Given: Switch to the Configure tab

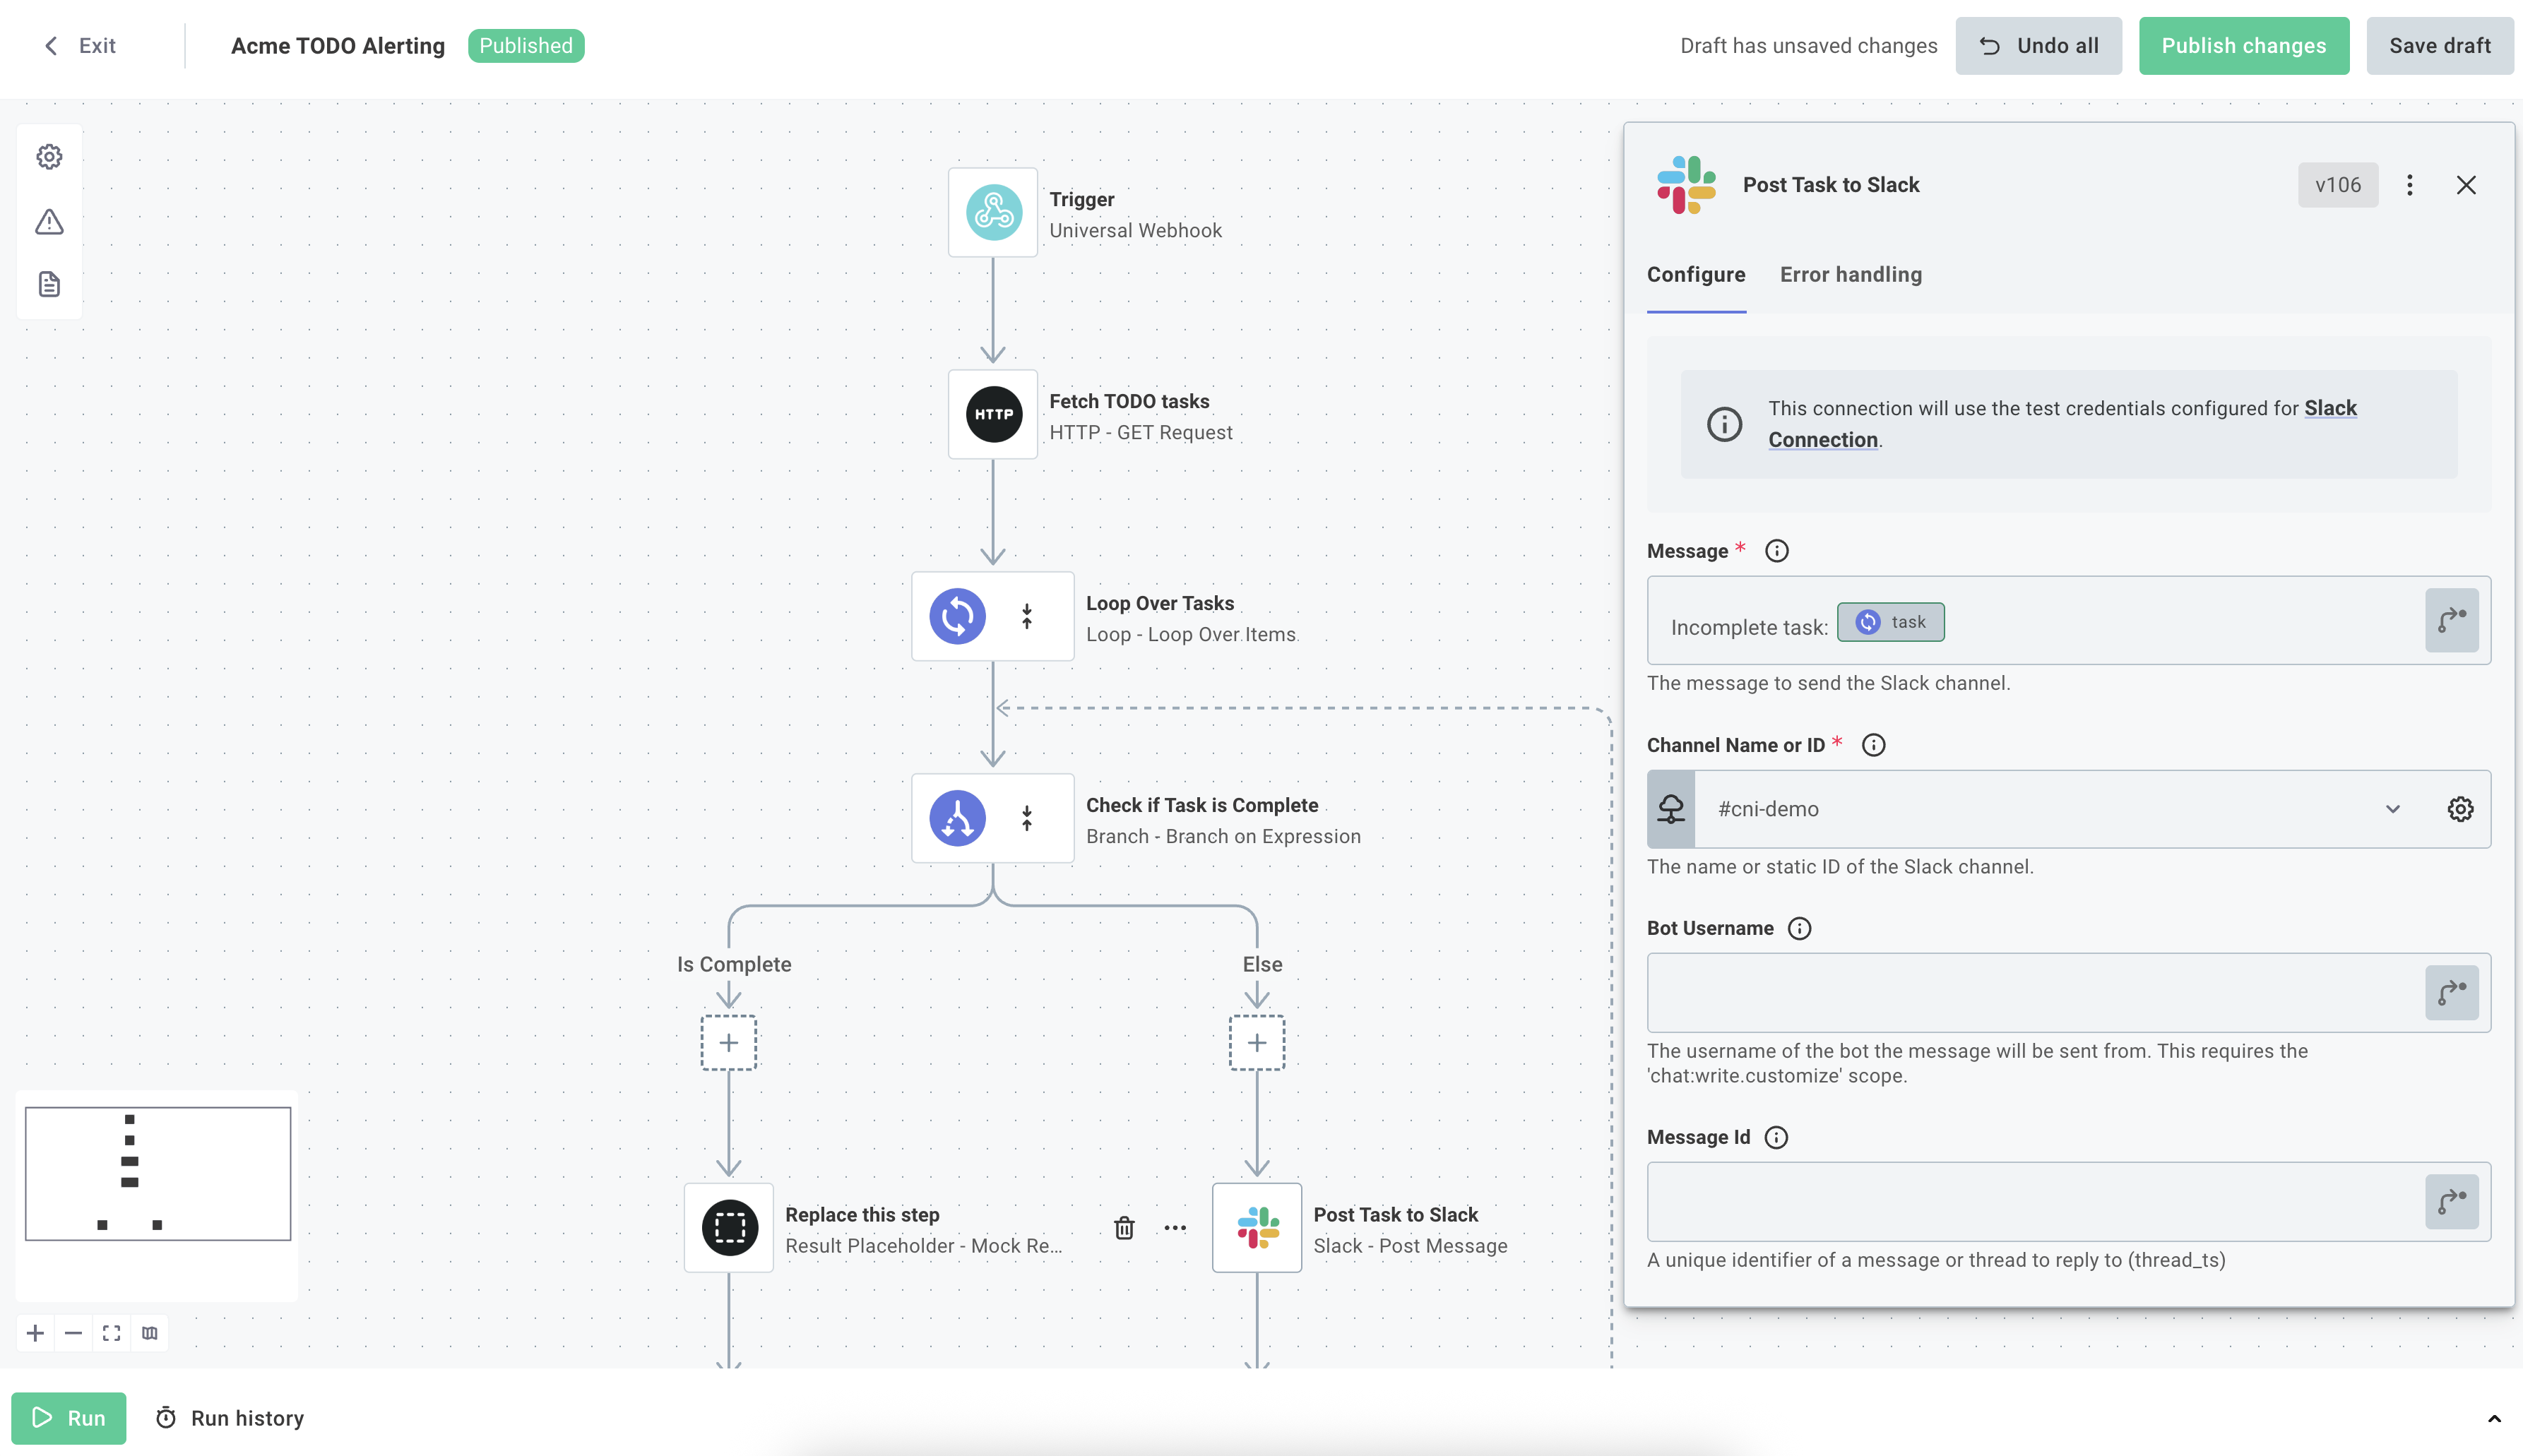Looking at the screenshot, I should pyautogui.click(x=1695, y=274).
